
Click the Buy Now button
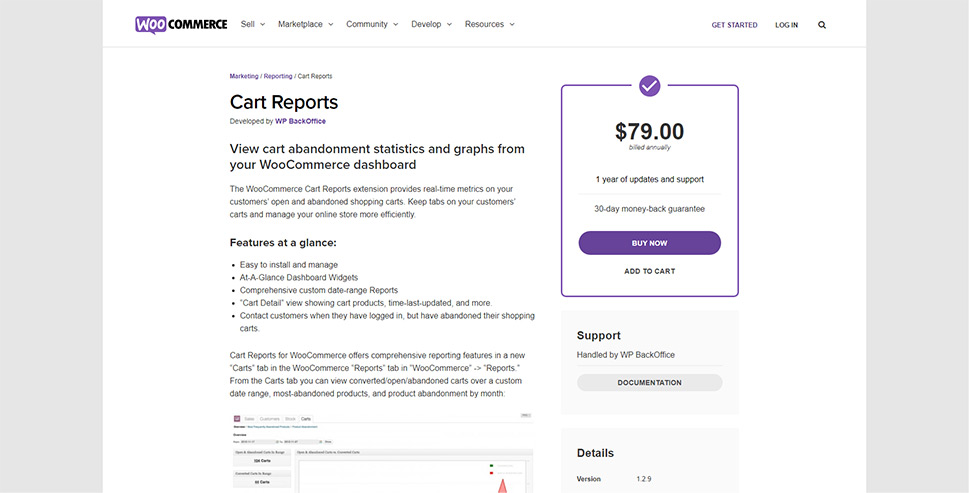coord(650,243)
